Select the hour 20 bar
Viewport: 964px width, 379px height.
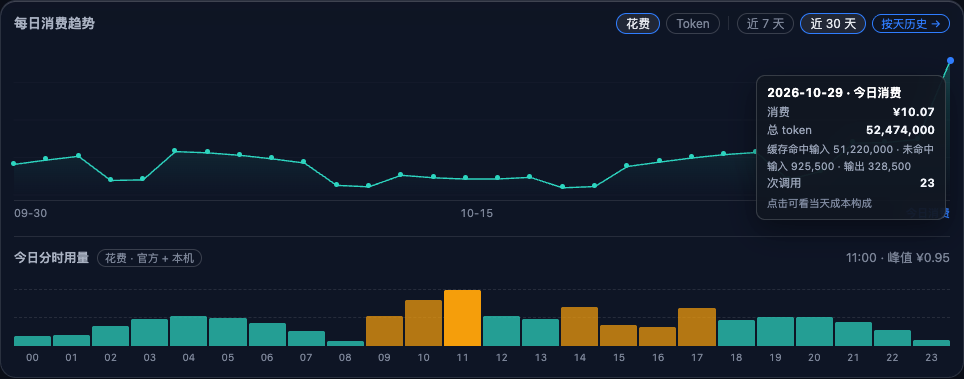pos(815,332)
